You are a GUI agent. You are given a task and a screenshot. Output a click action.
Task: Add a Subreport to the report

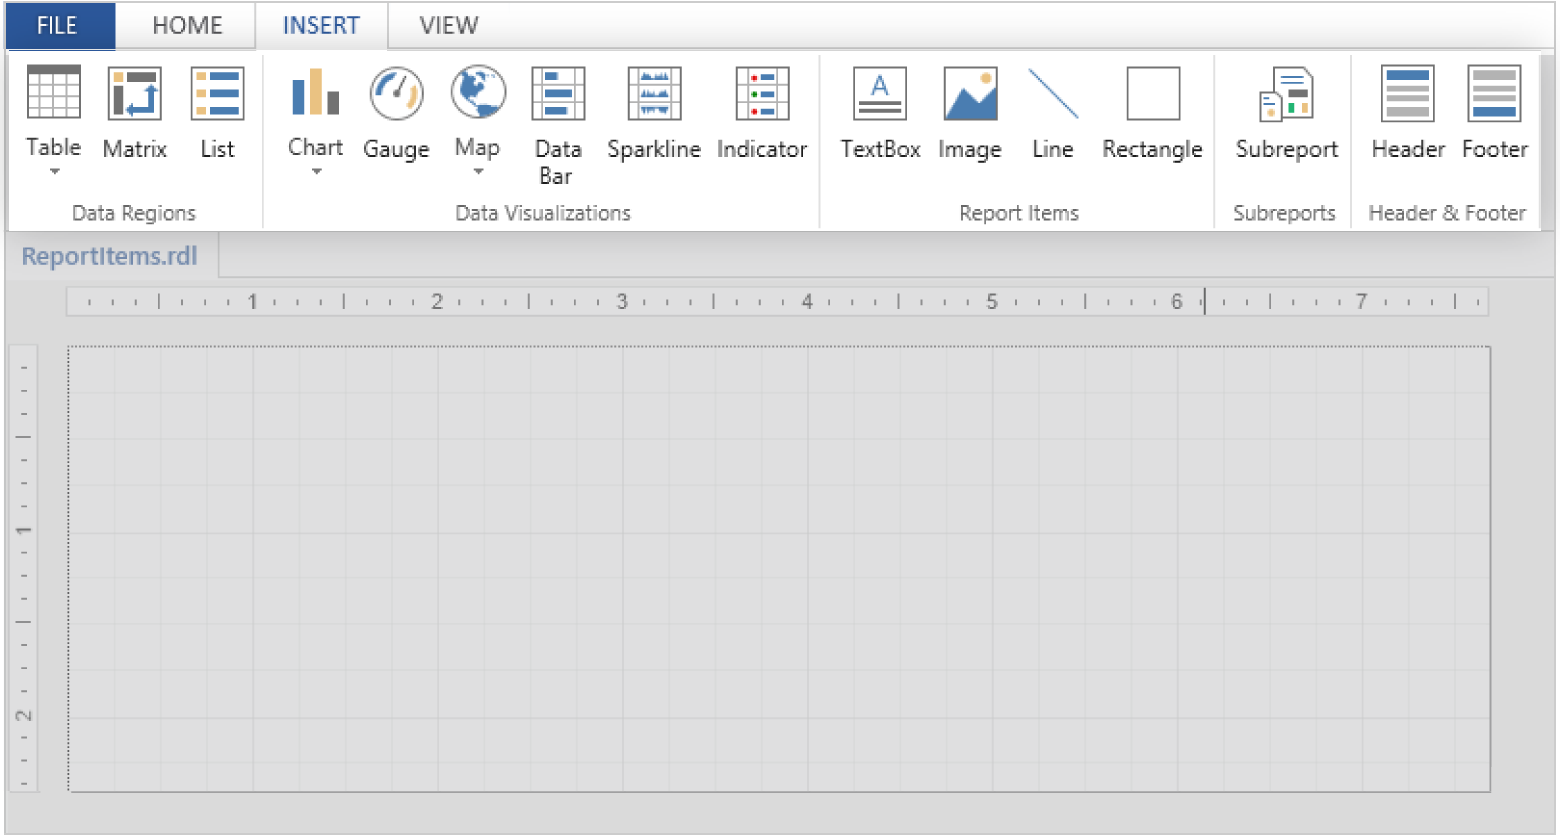point(1286,112)
